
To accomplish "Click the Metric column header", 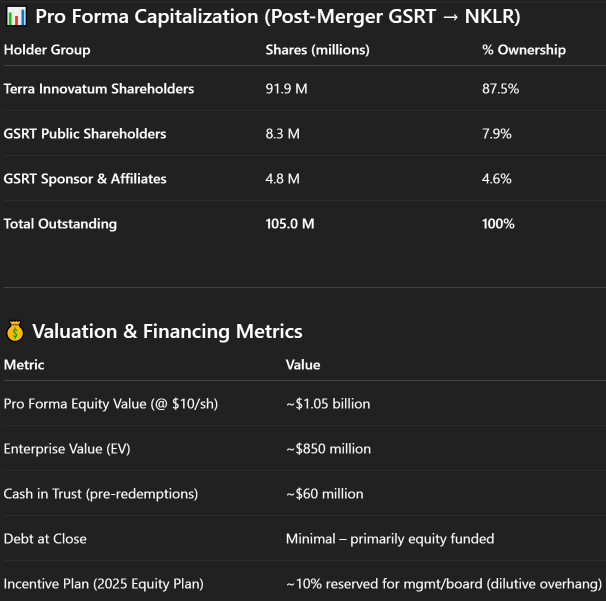I will point(24,365).
